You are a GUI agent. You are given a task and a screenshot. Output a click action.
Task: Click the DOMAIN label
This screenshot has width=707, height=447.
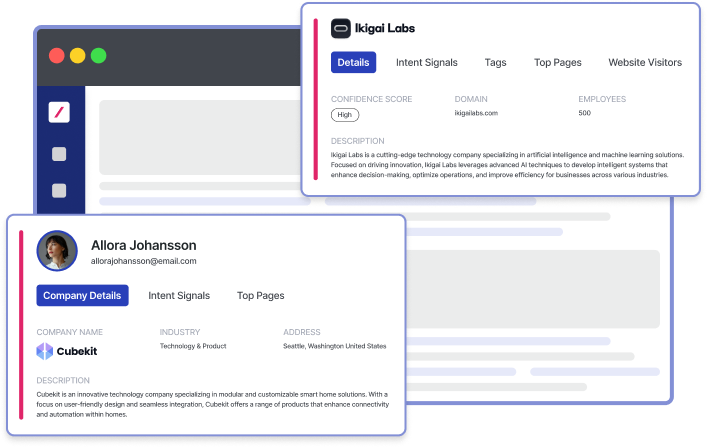[471, 99]
